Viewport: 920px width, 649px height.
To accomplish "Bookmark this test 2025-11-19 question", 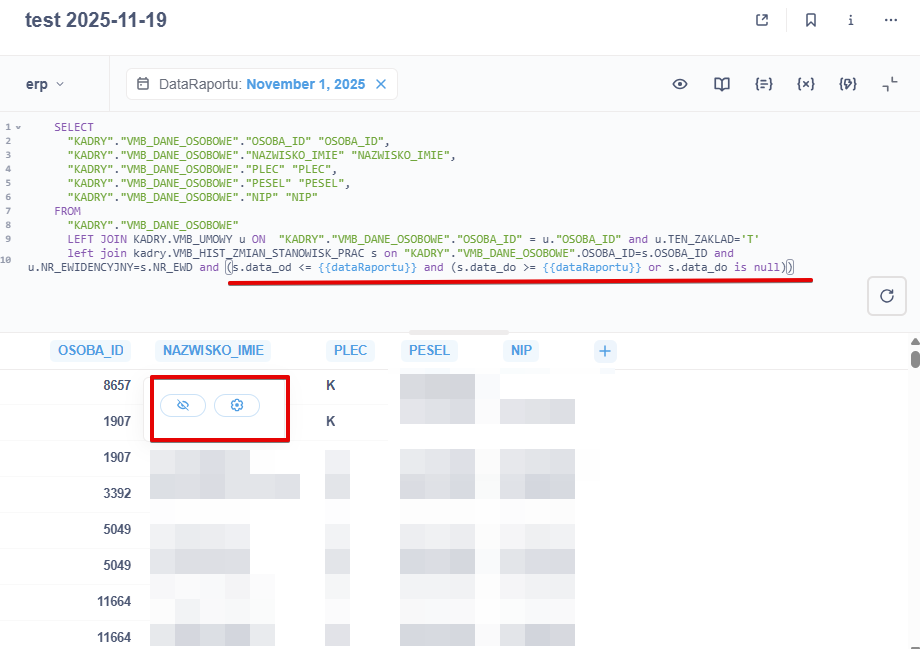I will coord(810,20).
